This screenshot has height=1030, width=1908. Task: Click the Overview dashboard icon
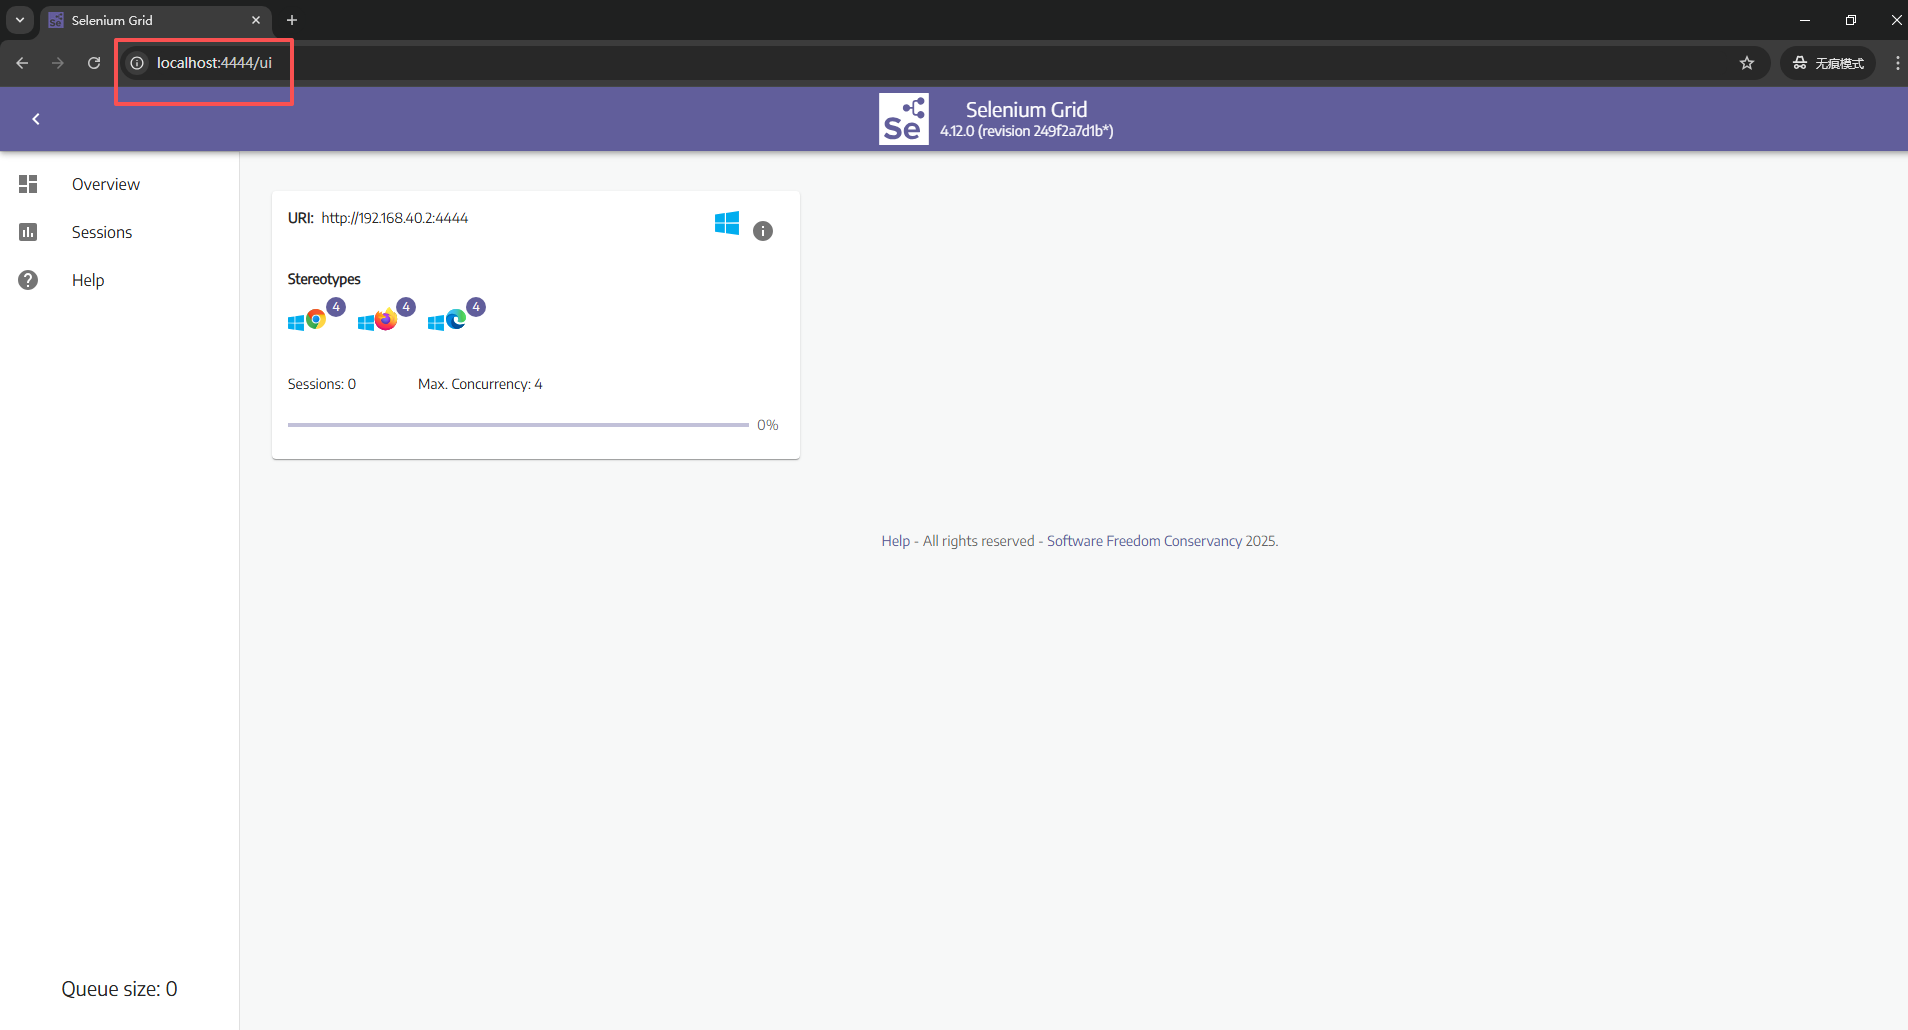click(x=28, y=184)
